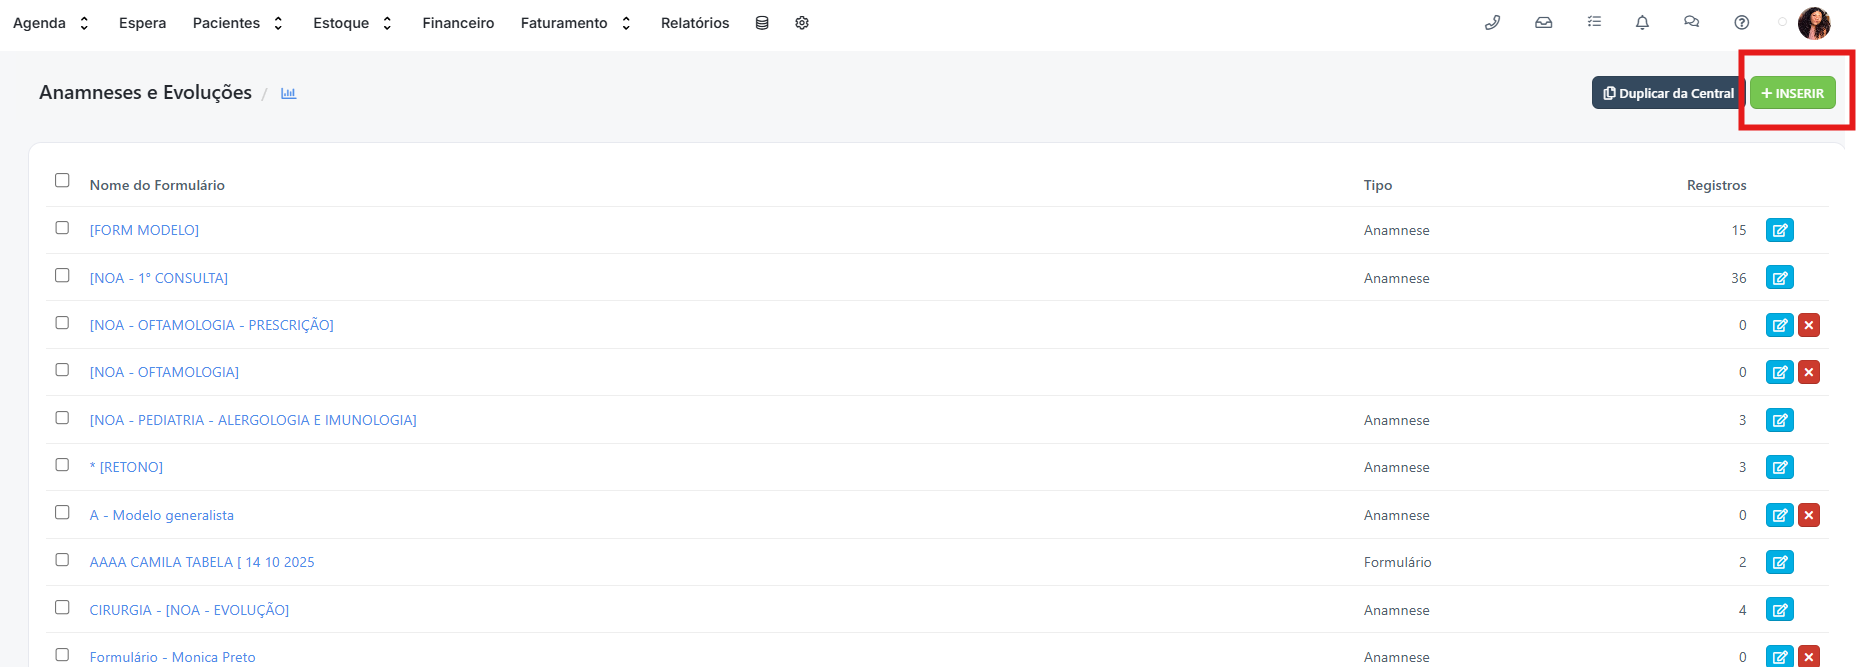Open the inbox tray icon

1544,22
